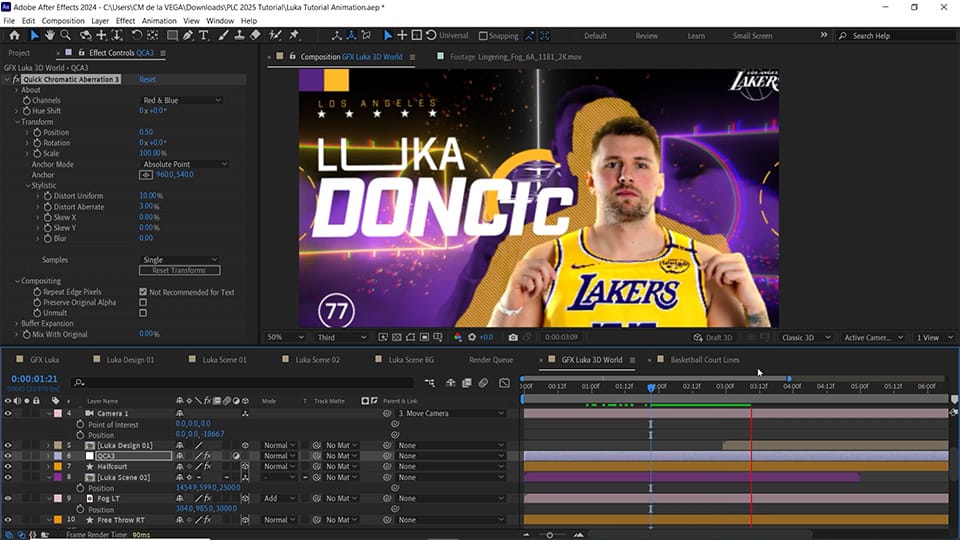This screenshot has width=960, height=540.
Task: Select the Brush tool
Action: (223, 36)
